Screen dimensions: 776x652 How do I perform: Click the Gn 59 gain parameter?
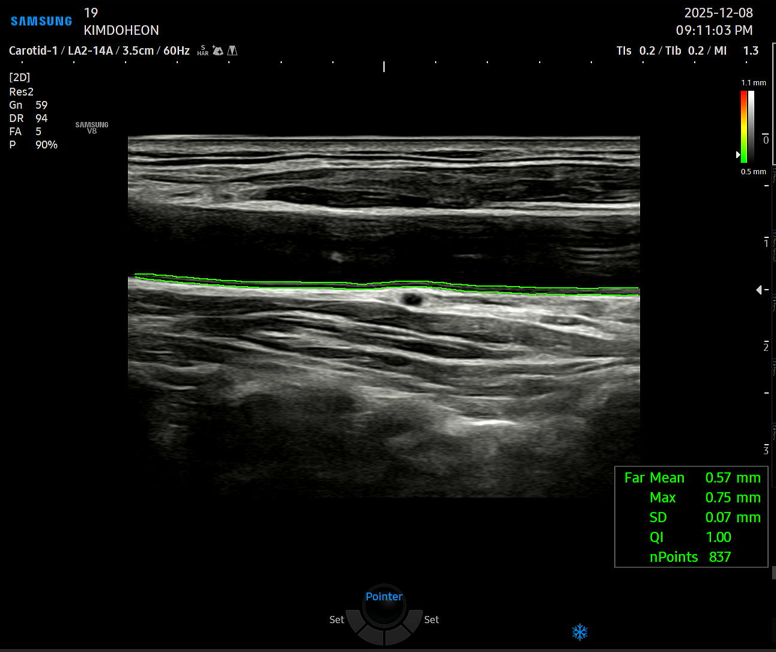pyautogui.click(x=28, y=105)
